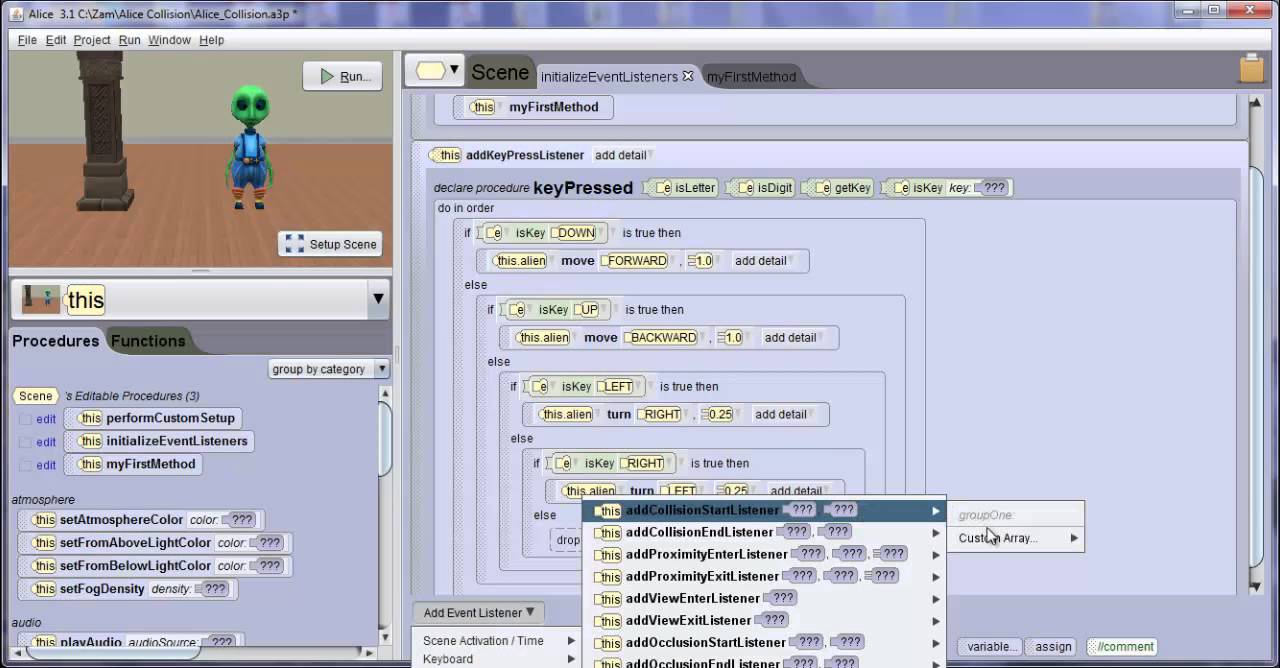Click playAudio procedure tile

coord(131,642)
